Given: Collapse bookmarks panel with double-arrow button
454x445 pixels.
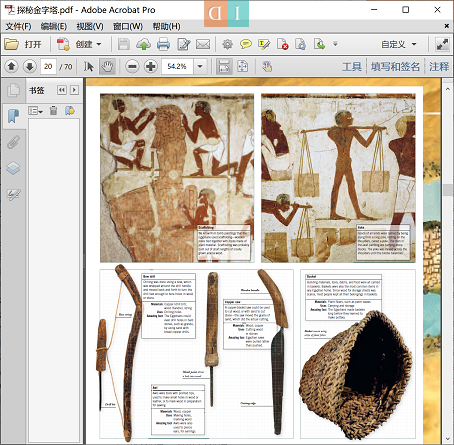Looking at the screenshot, I should [62, 90].
